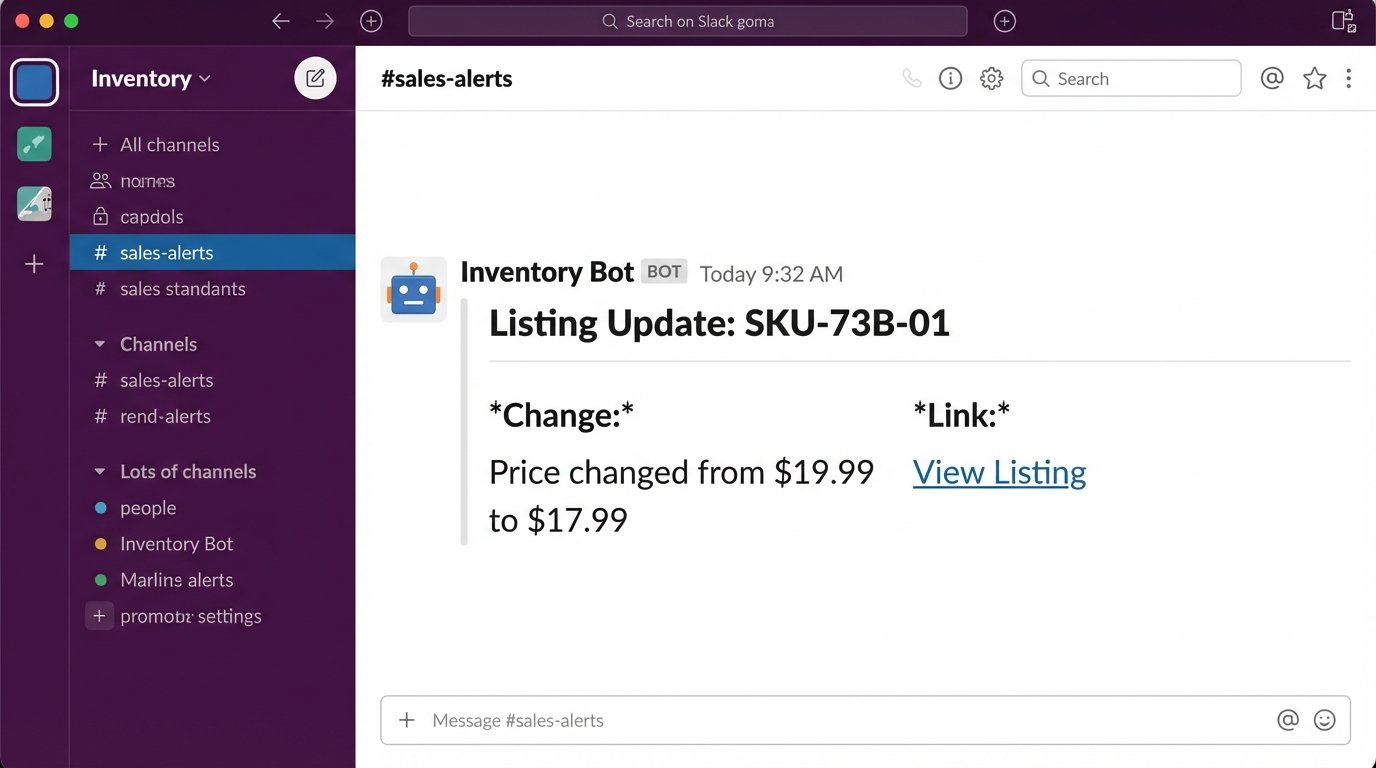Click the Search on Slack goma bar
The height and width of the screenshot is (768, 1376).
[687, 20]
